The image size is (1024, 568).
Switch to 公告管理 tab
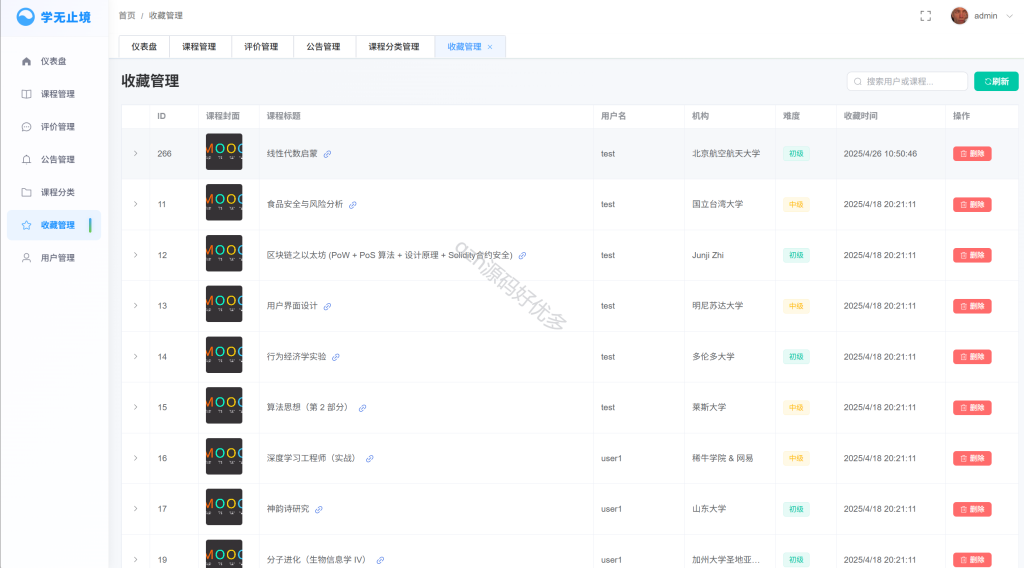pyautogui.click(x=323, y=47)
